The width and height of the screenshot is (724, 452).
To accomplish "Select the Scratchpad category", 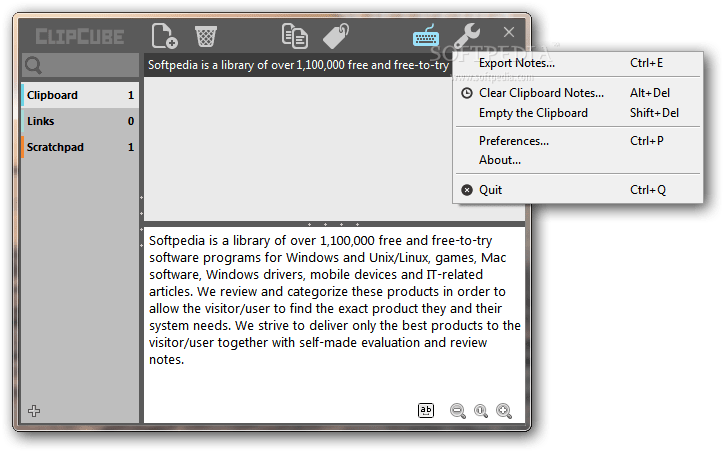I will click(80, 147).
